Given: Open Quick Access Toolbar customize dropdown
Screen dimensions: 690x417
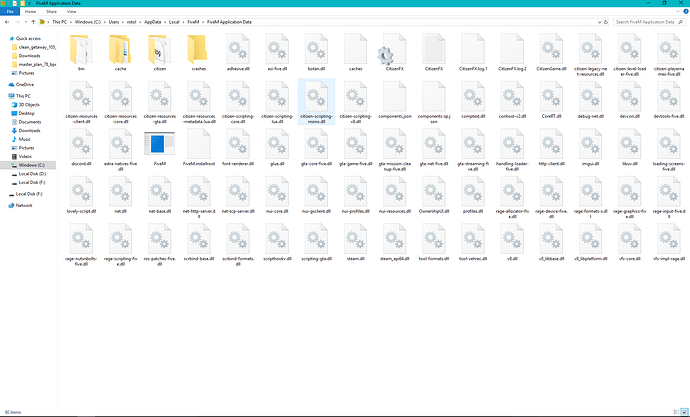Looking at the screenshot, I should click(29, 3).
